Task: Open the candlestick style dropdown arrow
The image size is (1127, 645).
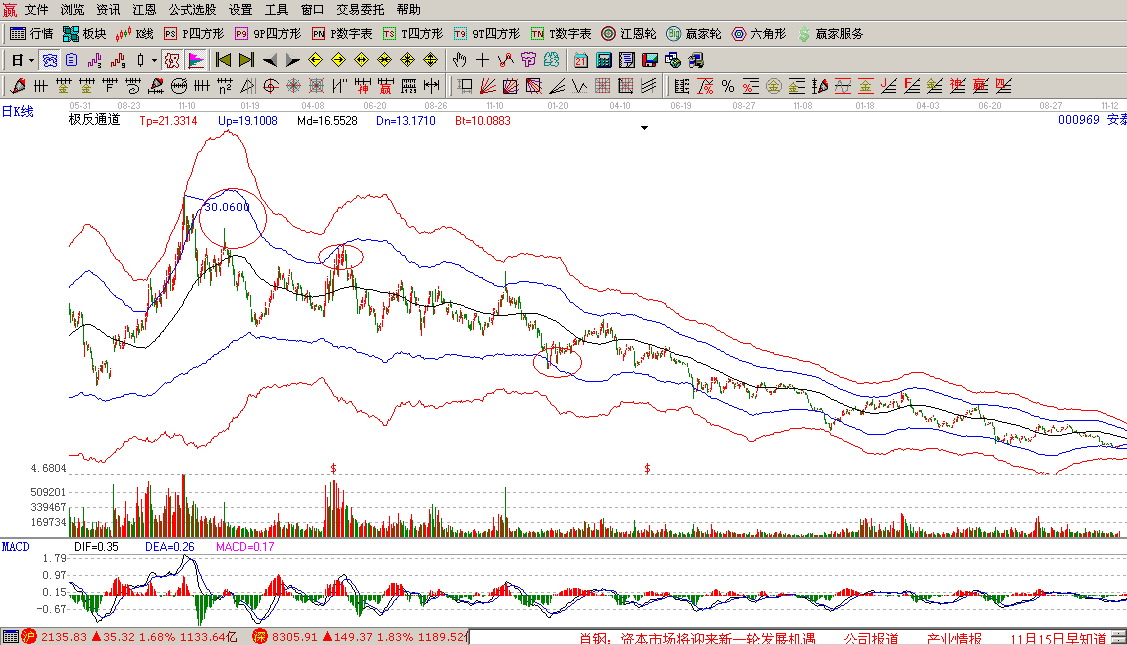Action: pyautogui.click(x=154, y=60)
